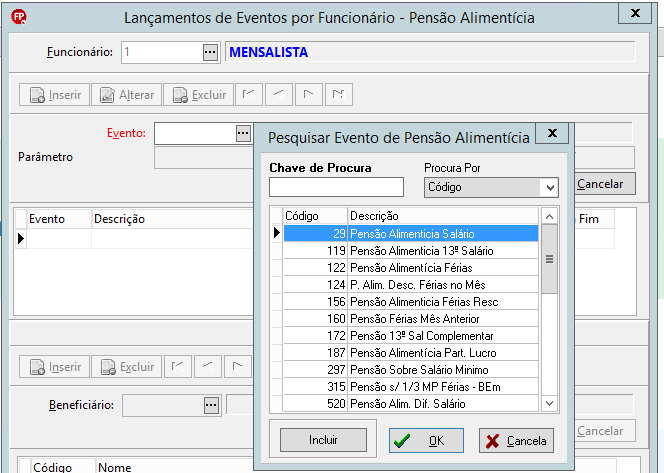The height and width of the screenshot is (473, 664).
Task: Open Evento lookup ellipsis button
Action: (243, 133)
